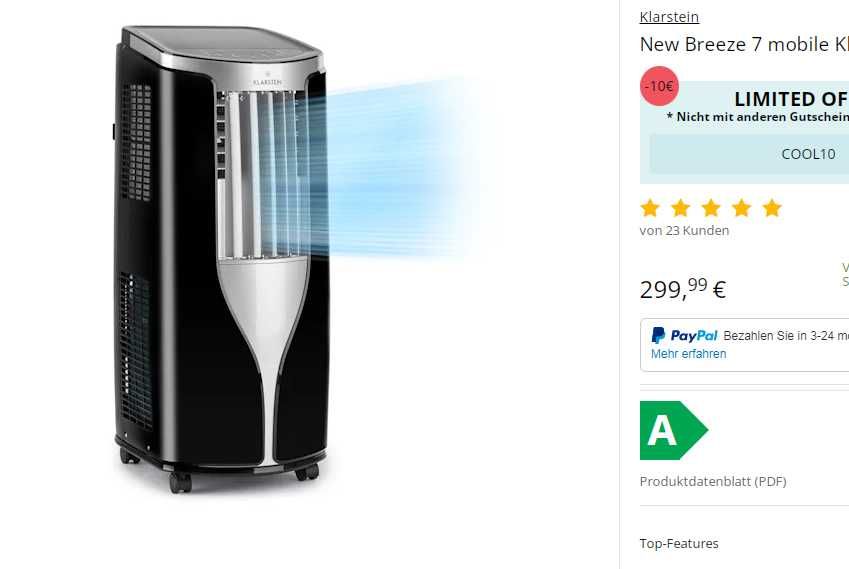The height and width of the screenshot is (569, 849).
Task: Click Mehr erfahren PayPal link
Action: pyautogui.click(x=688, y=354)
